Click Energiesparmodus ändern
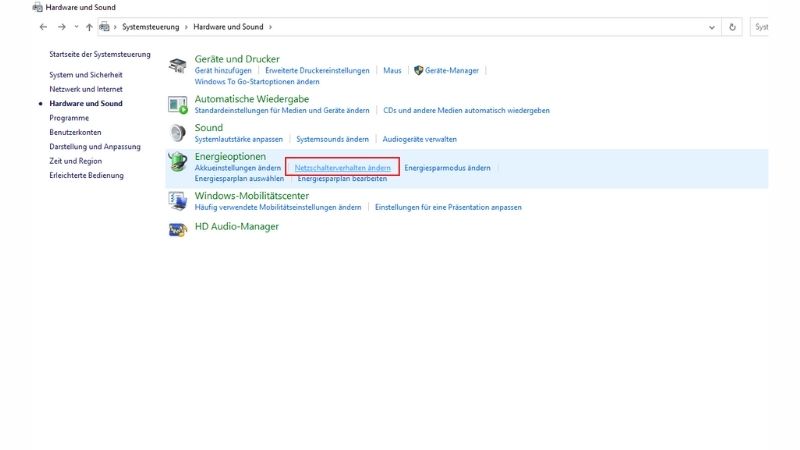The image size is (800, 450). 447,168
